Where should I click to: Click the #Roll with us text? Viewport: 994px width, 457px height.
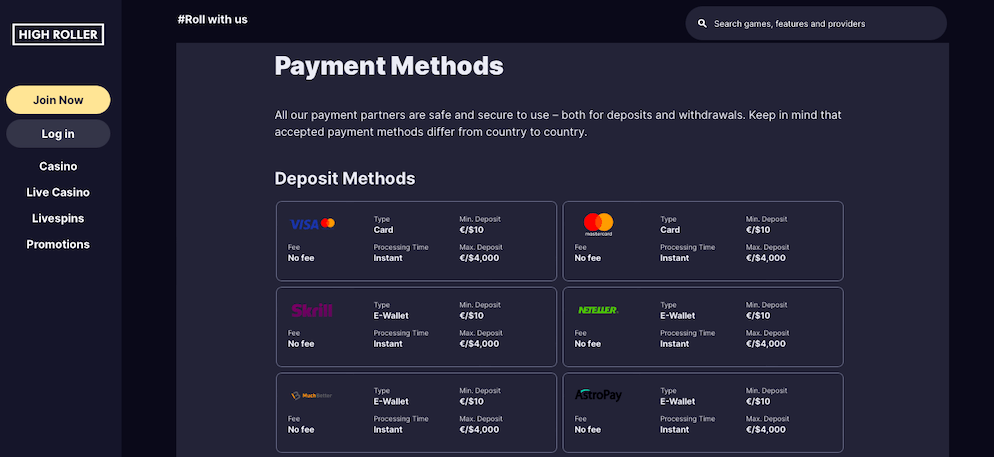212,20
